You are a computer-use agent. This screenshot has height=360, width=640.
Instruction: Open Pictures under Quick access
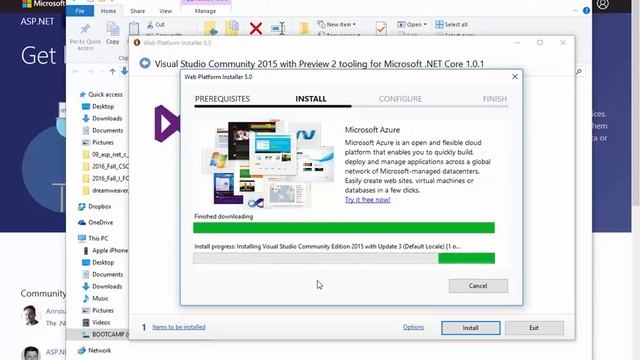[x=98, y=142]
